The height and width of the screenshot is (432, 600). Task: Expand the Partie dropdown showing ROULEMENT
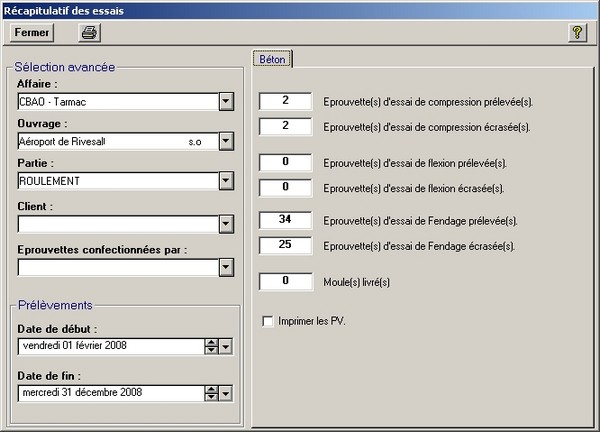pos(226,181)
